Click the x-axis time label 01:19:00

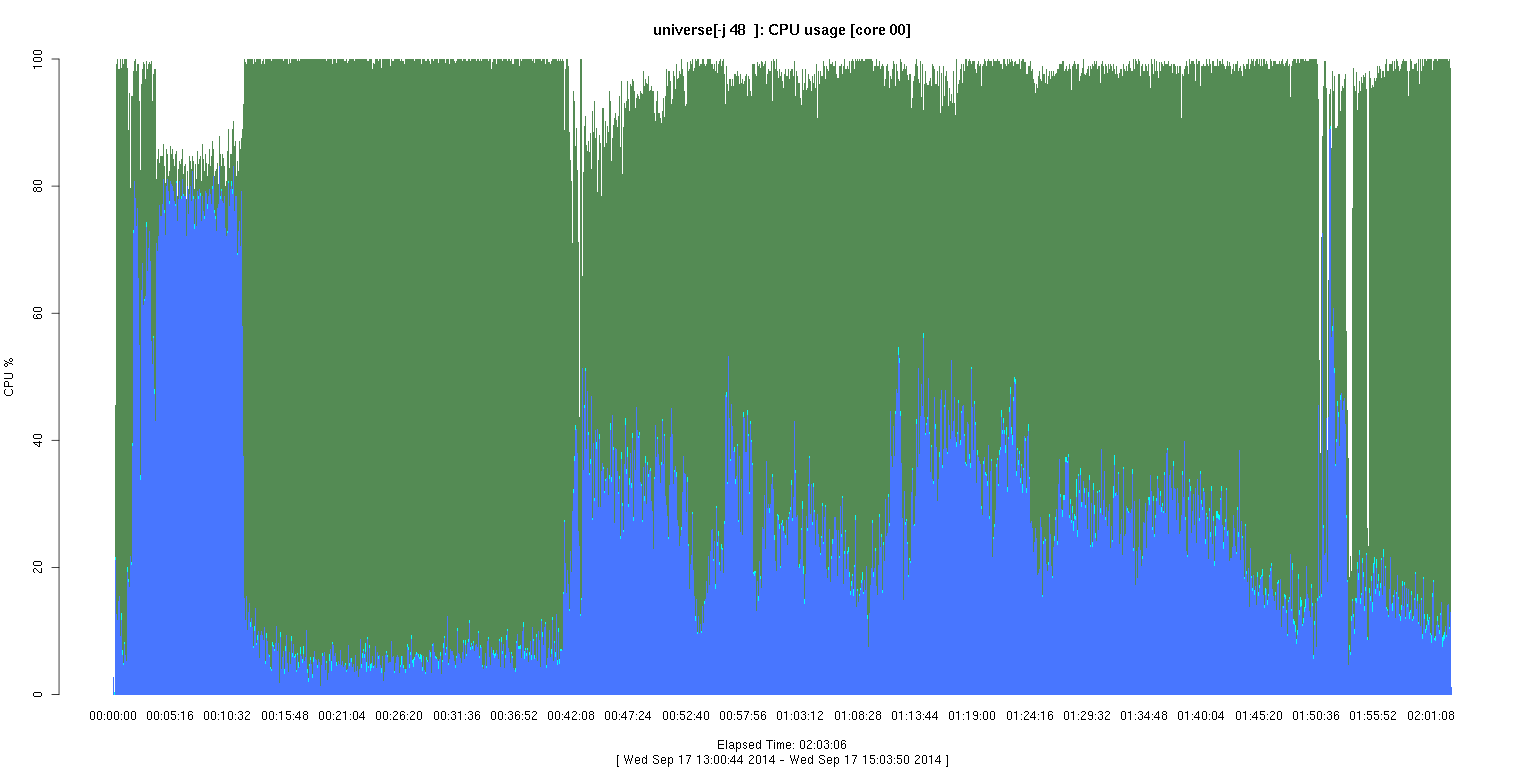pyautogui.click(x=973, y=716)
